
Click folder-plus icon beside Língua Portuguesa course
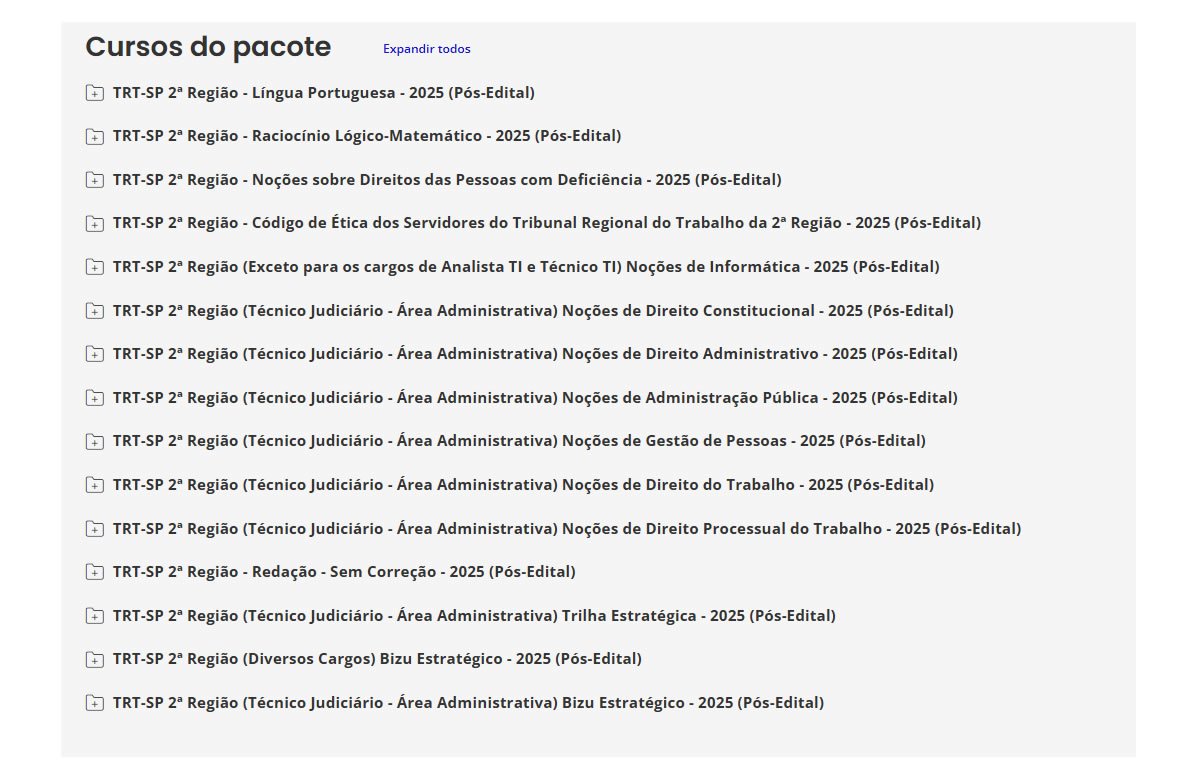click(94, 93)
